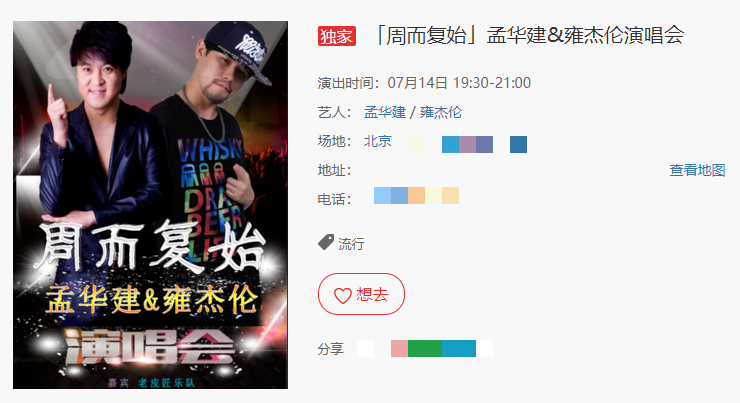Click the heart icon in 想去 button
This screenshot has height=403, width=740.
[x=343, y=295]
